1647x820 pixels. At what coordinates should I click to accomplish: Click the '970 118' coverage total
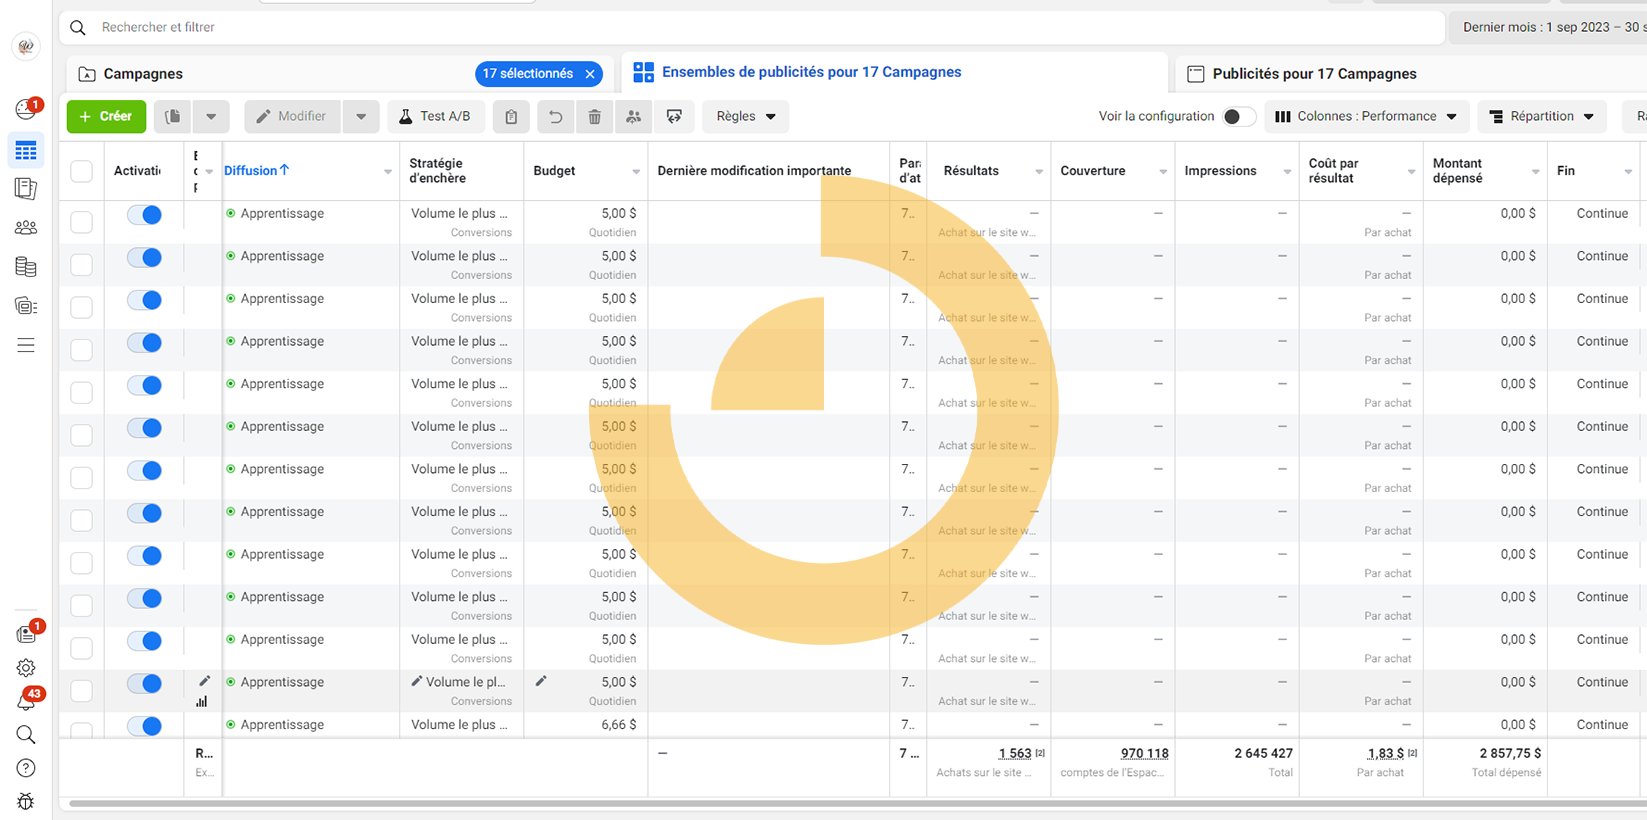pyautogui.click(x=1144, y=753)
